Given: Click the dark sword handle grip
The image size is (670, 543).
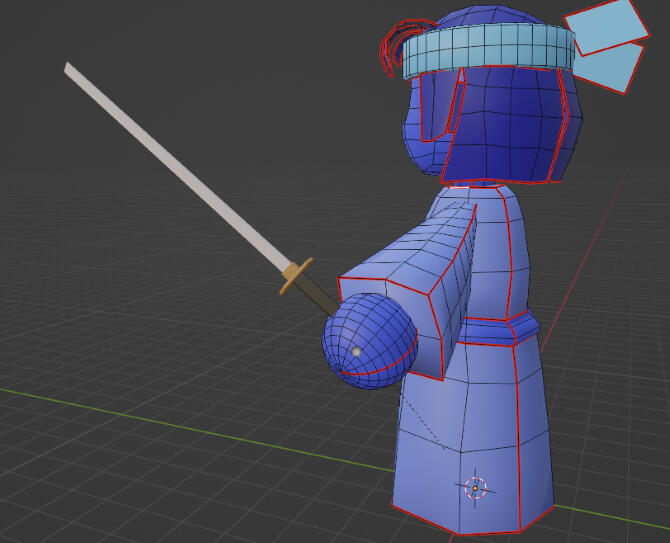Looking at the screenshot, I should [319, 297].
